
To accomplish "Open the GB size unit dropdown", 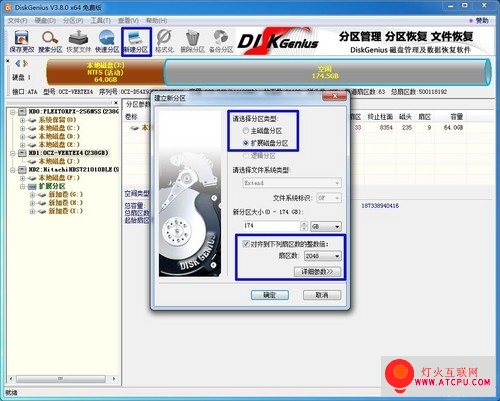I will [326, 226].
